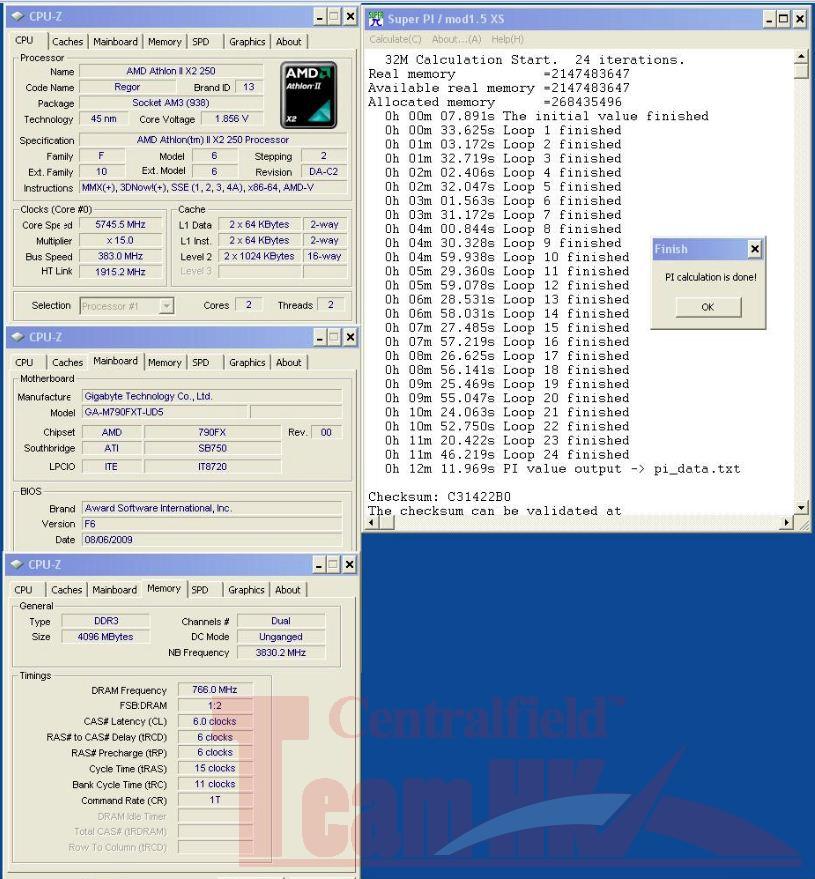Click the Memory CPU-Z window title icon

pos(17,565)
